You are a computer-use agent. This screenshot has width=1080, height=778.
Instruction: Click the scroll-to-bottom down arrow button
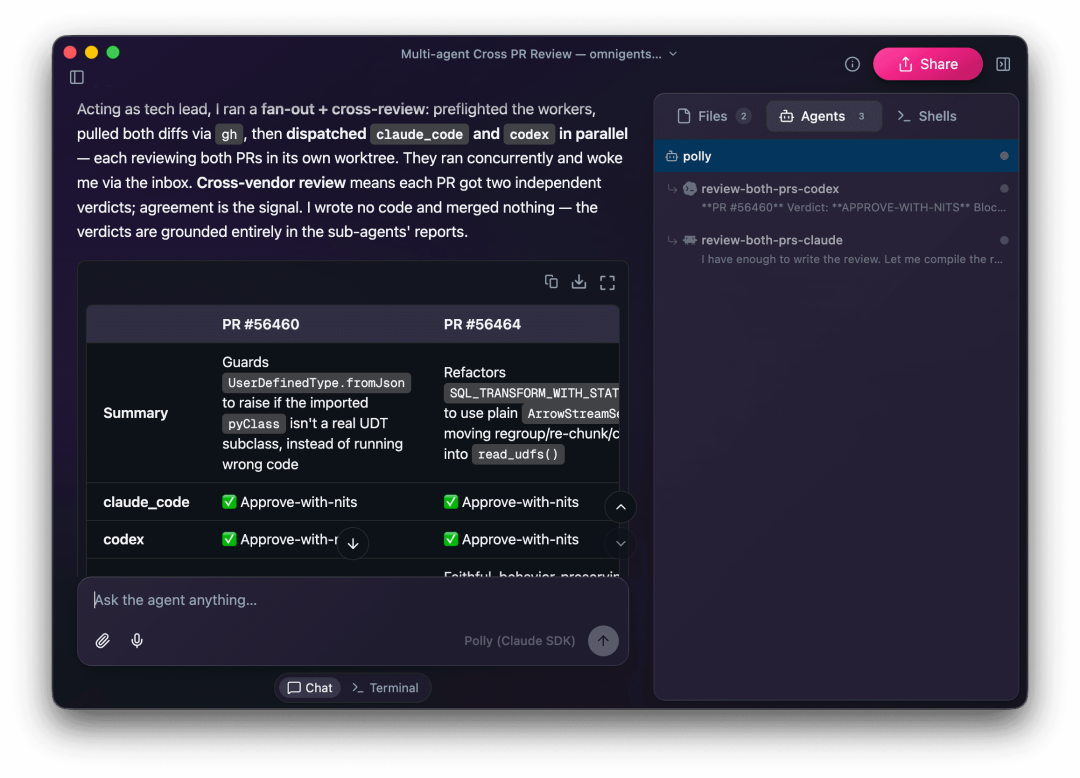click(353, 544)
